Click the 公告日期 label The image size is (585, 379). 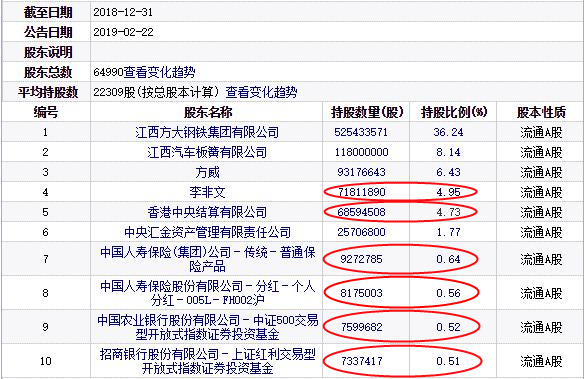[x=48, y=32]
